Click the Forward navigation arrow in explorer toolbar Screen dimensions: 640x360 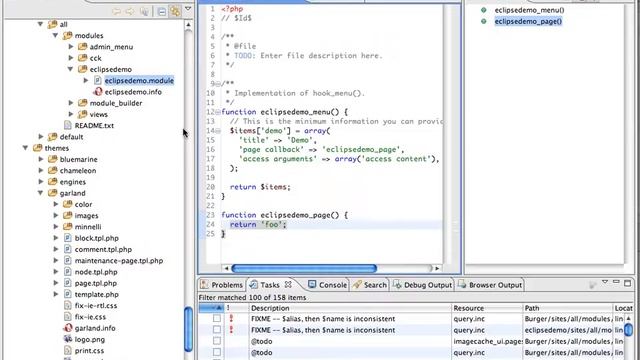pos(130,11)
